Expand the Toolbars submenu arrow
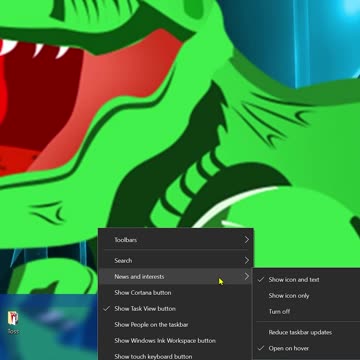 247,240
